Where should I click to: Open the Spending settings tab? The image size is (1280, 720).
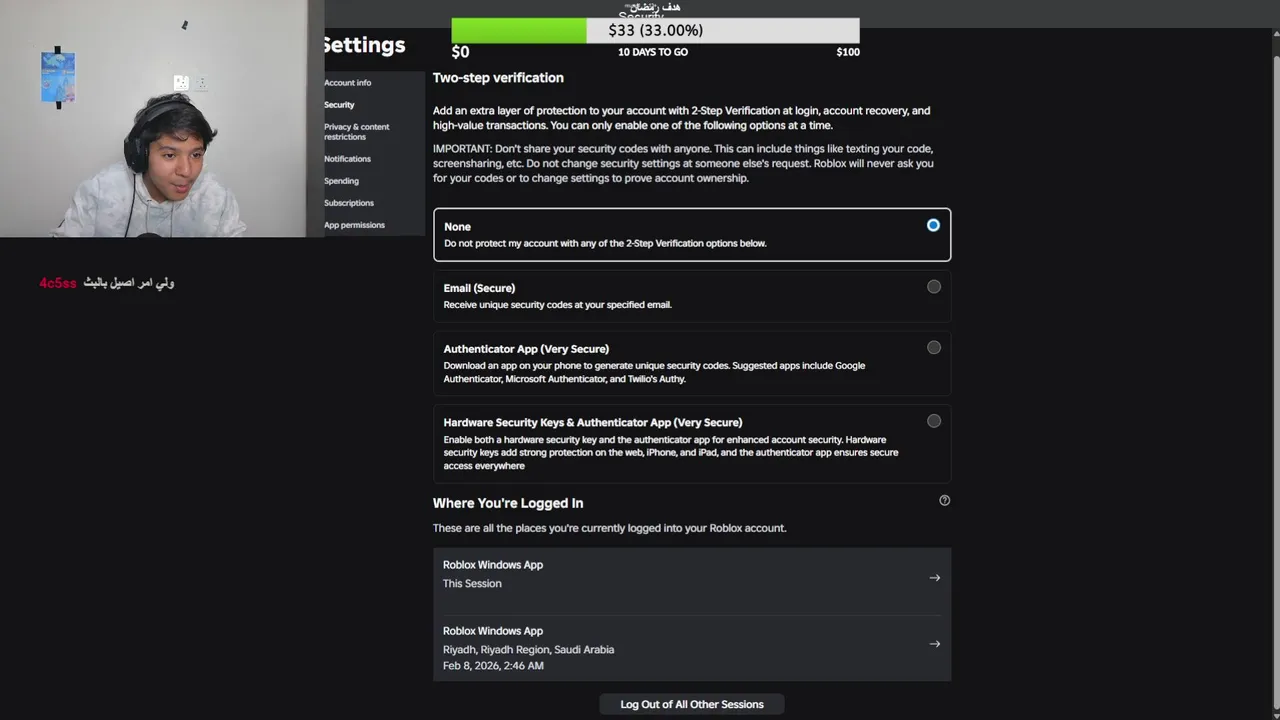[x=341, y=181]
